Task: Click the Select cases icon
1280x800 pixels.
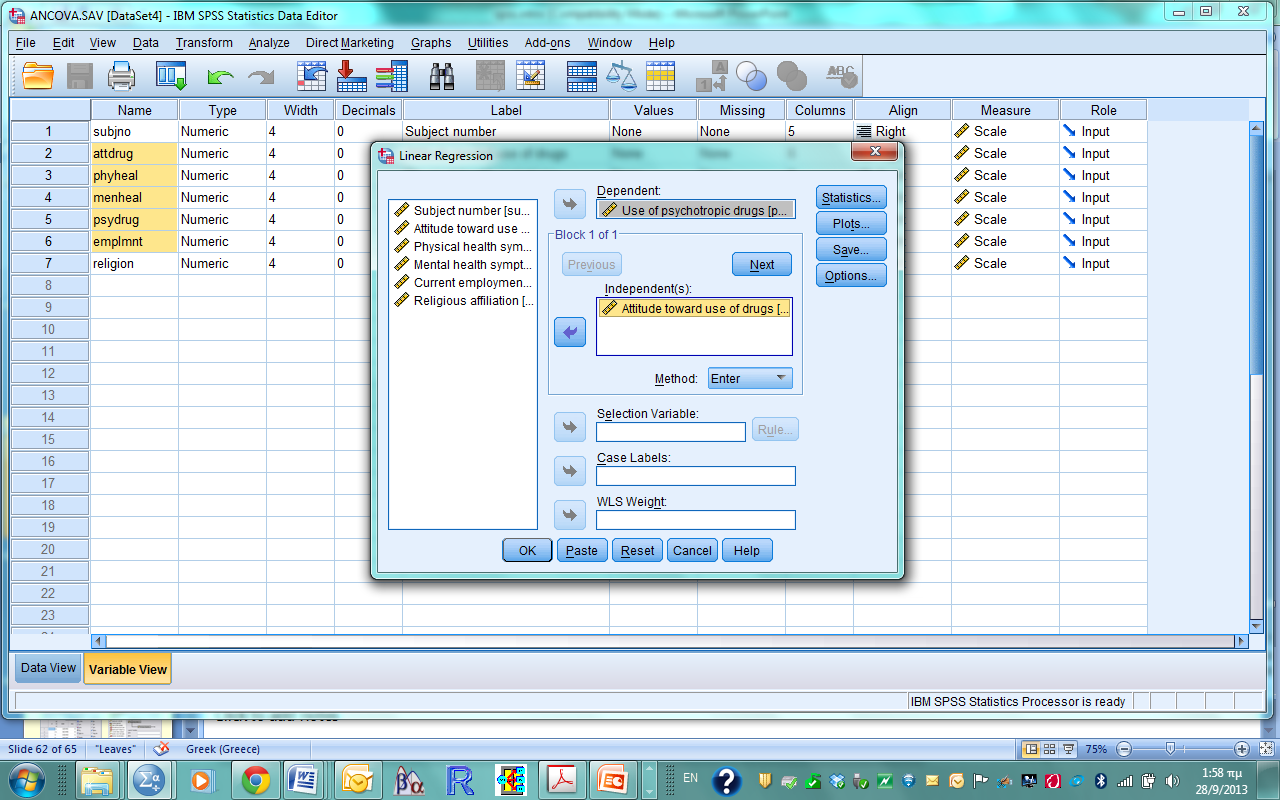Action: tap(660, 76)
